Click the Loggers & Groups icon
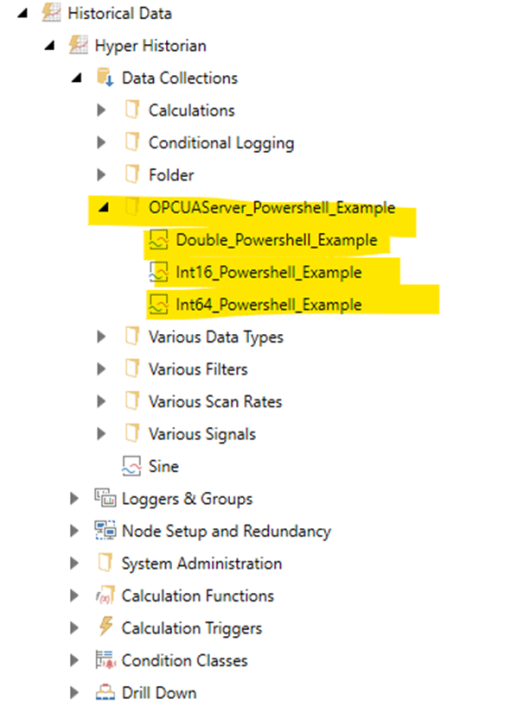Image resolution: width=511 pixels, height=712 pixels. [105, 498]
